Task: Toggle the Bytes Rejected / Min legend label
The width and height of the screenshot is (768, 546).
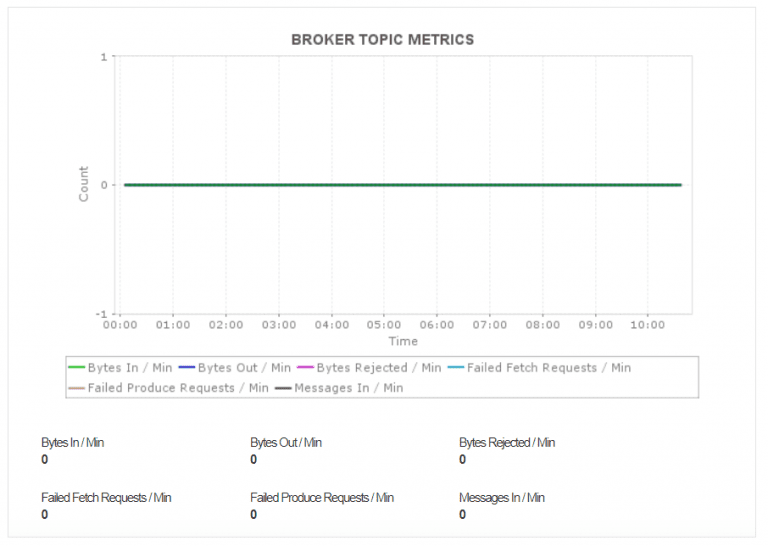Action: (x=378, y=368)
